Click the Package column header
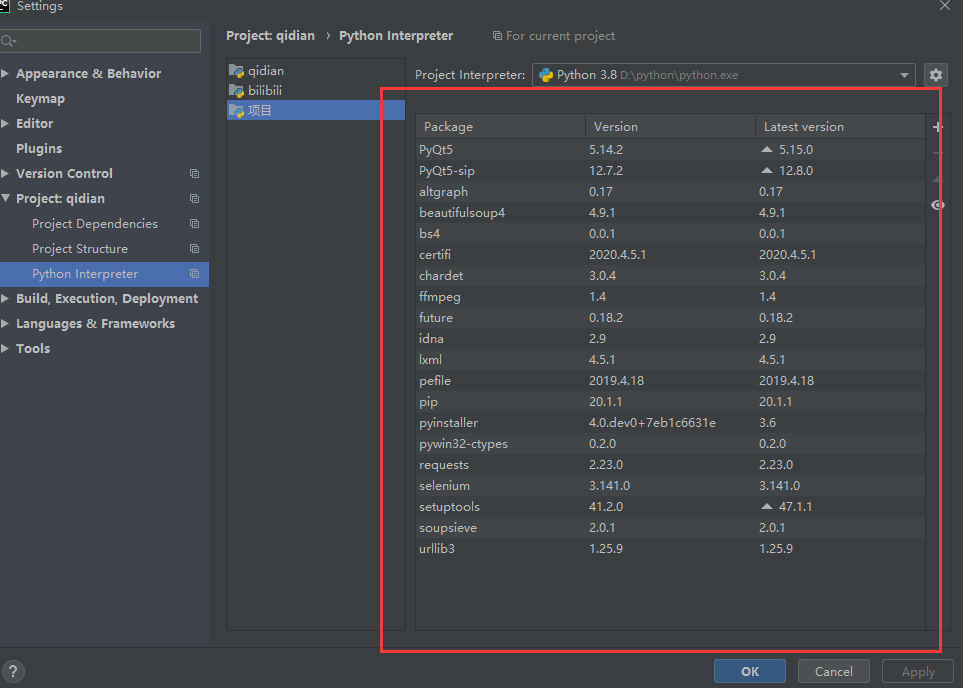The width and height of the screenshot is (963, 688). pyautogui.click(x=501, y=127)
